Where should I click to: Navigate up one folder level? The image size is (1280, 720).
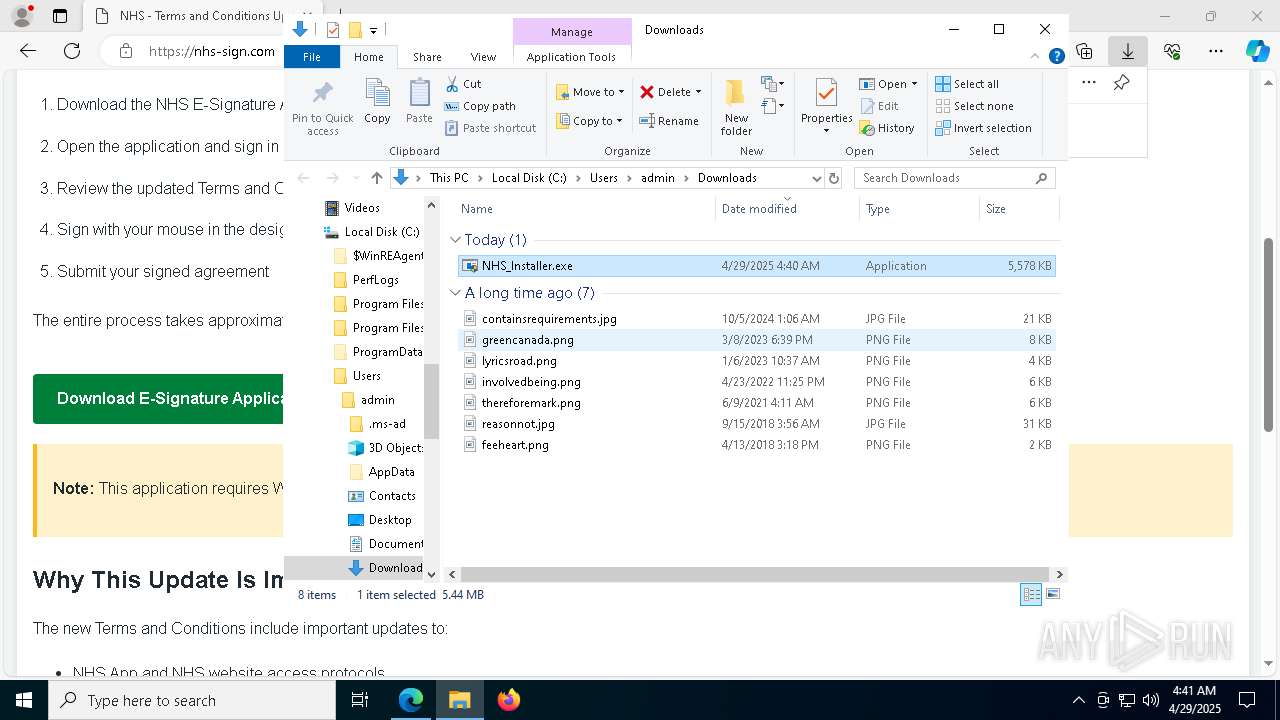(376, 178)
